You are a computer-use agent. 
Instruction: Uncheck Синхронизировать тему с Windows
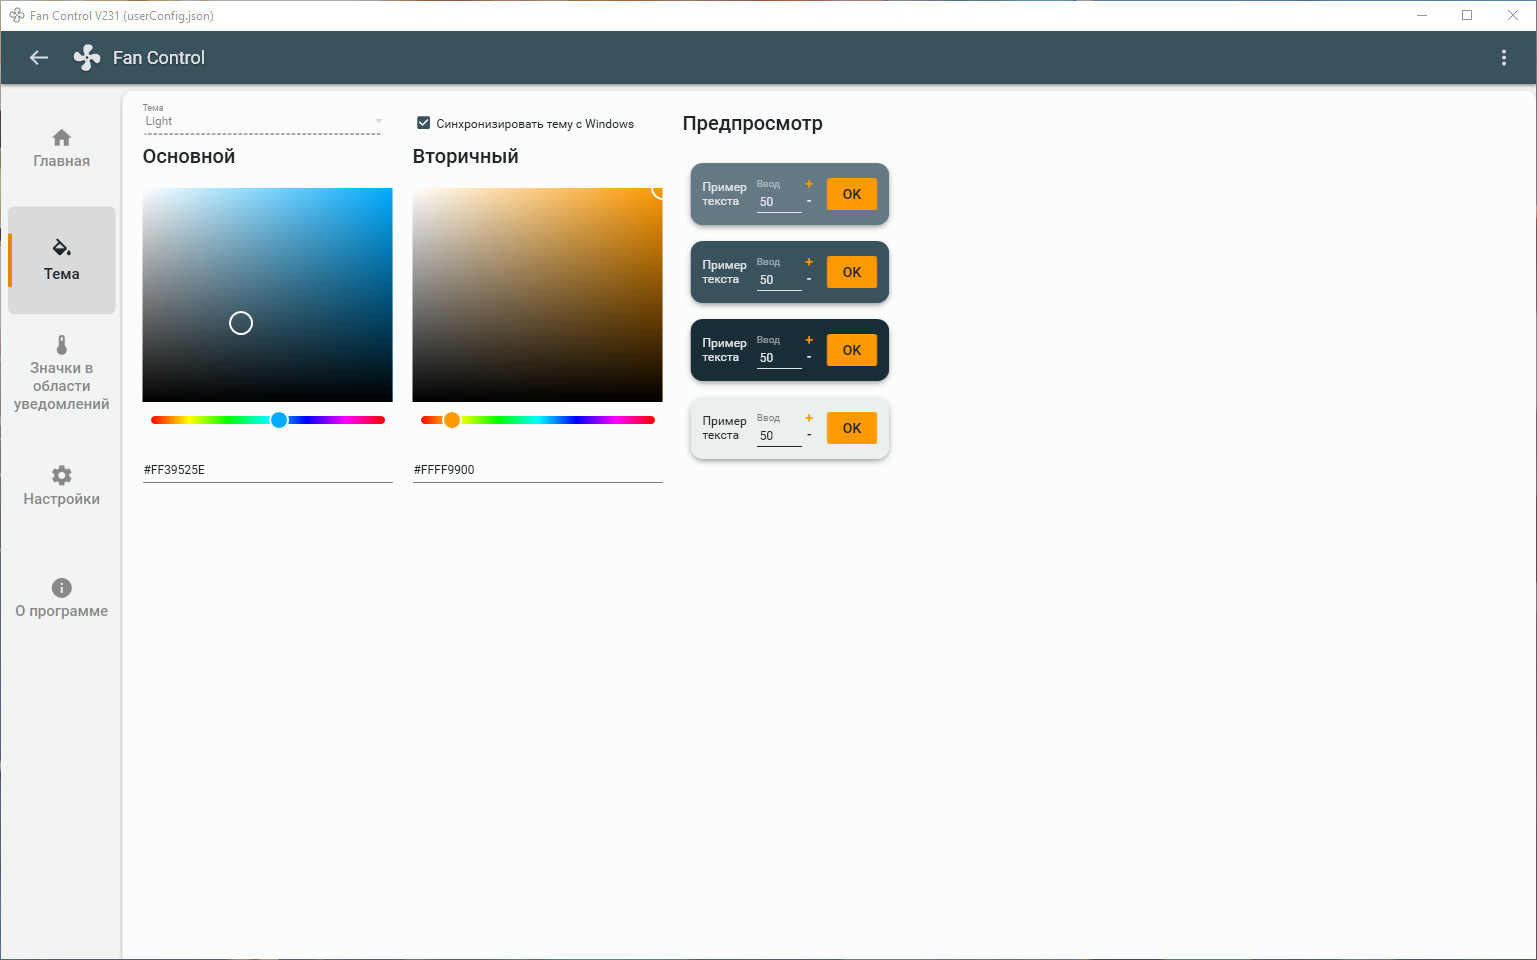point(424,123)
